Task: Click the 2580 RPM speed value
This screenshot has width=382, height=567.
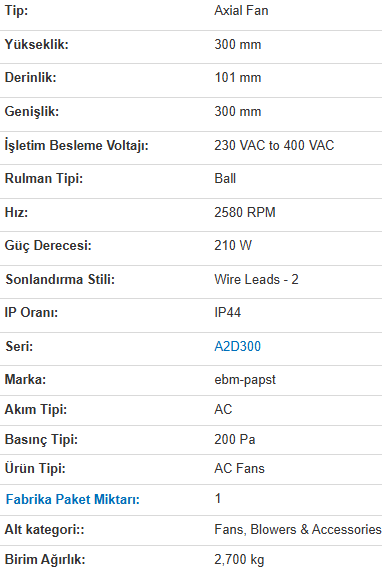Action: [x=245, y=212]
